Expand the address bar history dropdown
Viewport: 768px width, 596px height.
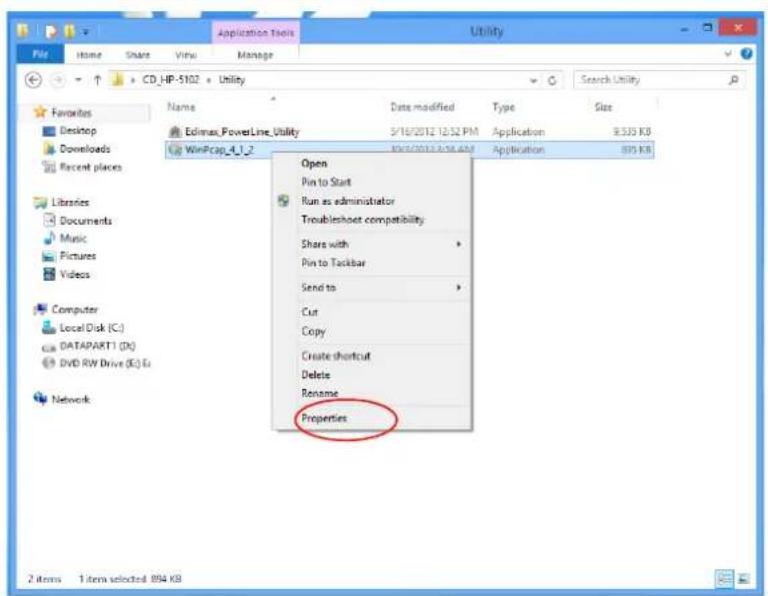533,80
